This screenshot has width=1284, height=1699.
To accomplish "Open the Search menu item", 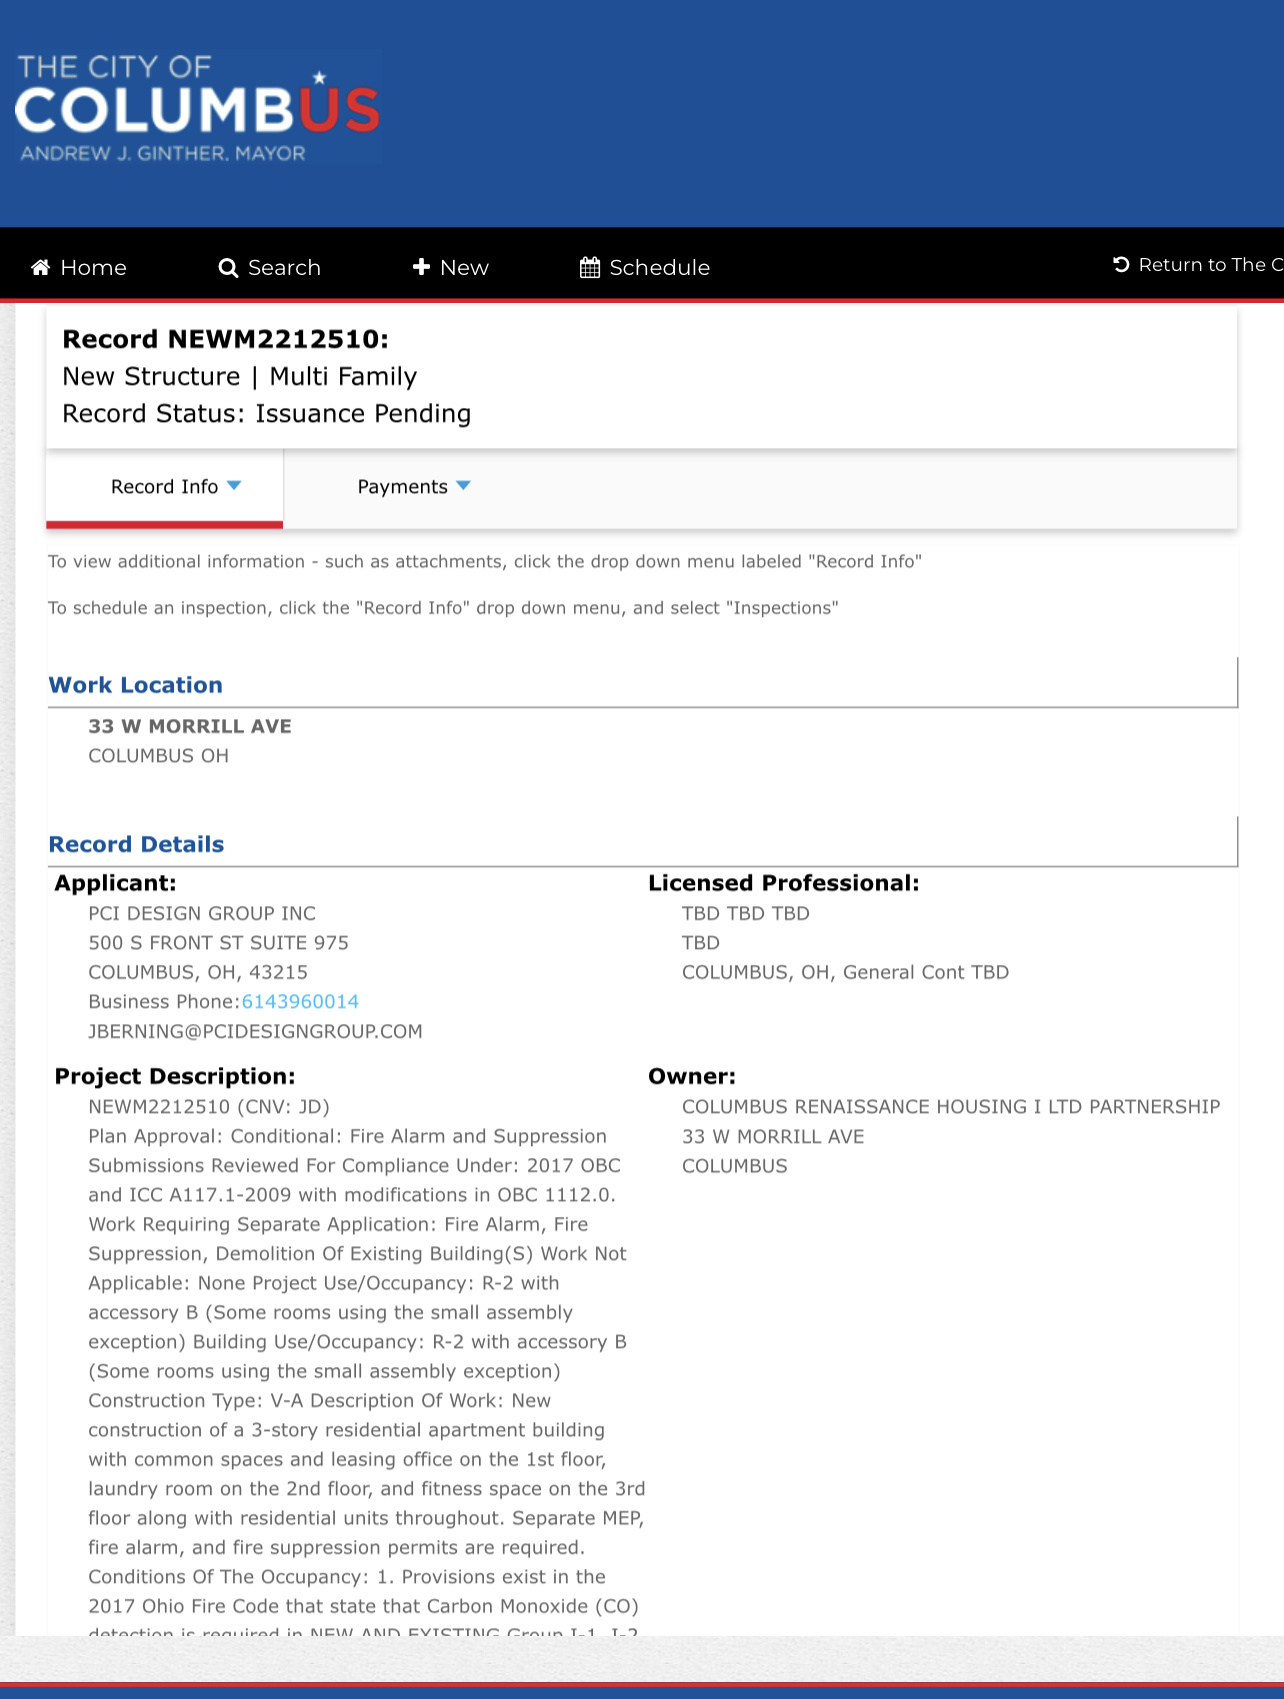I will click(x=270, y=267).
